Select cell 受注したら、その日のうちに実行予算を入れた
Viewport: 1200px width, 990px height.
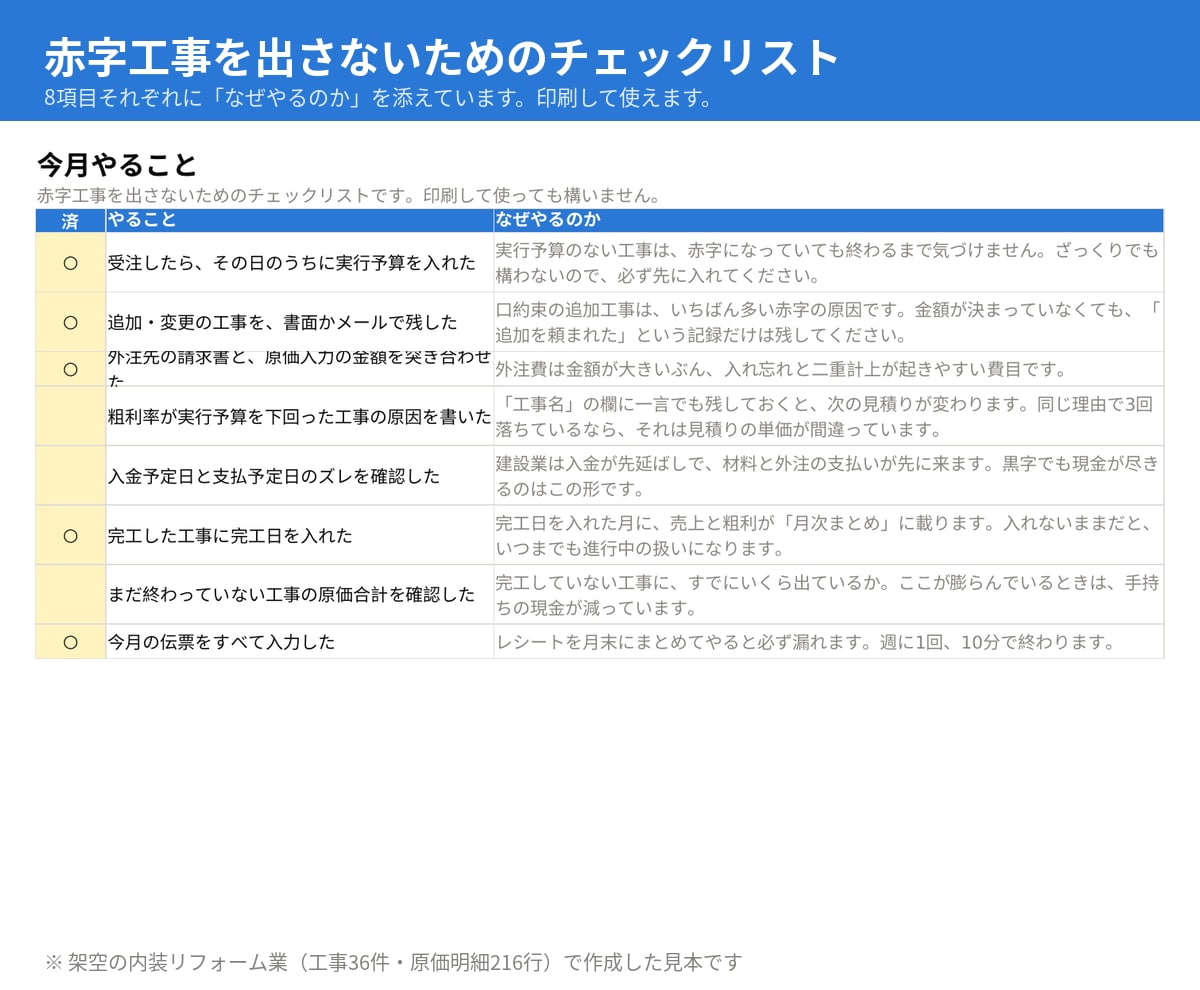click(300, 263)
